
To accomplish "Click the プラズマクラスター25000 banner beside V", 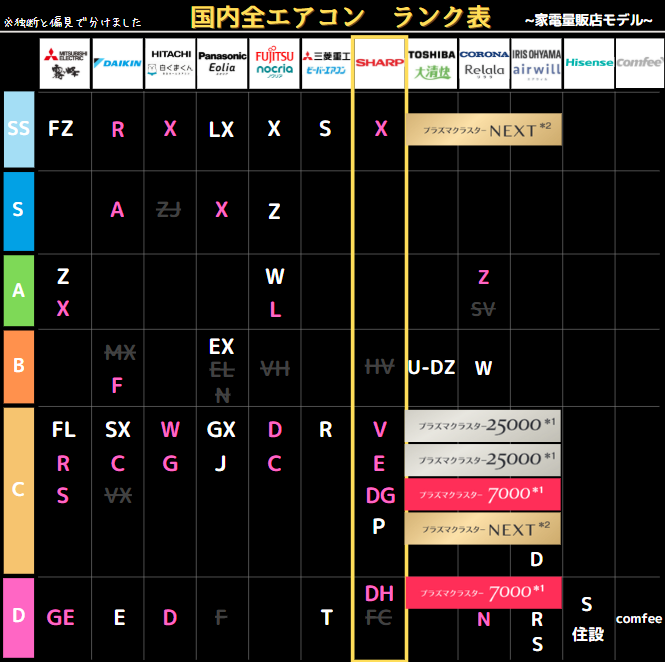I will (x=483, y=426).
